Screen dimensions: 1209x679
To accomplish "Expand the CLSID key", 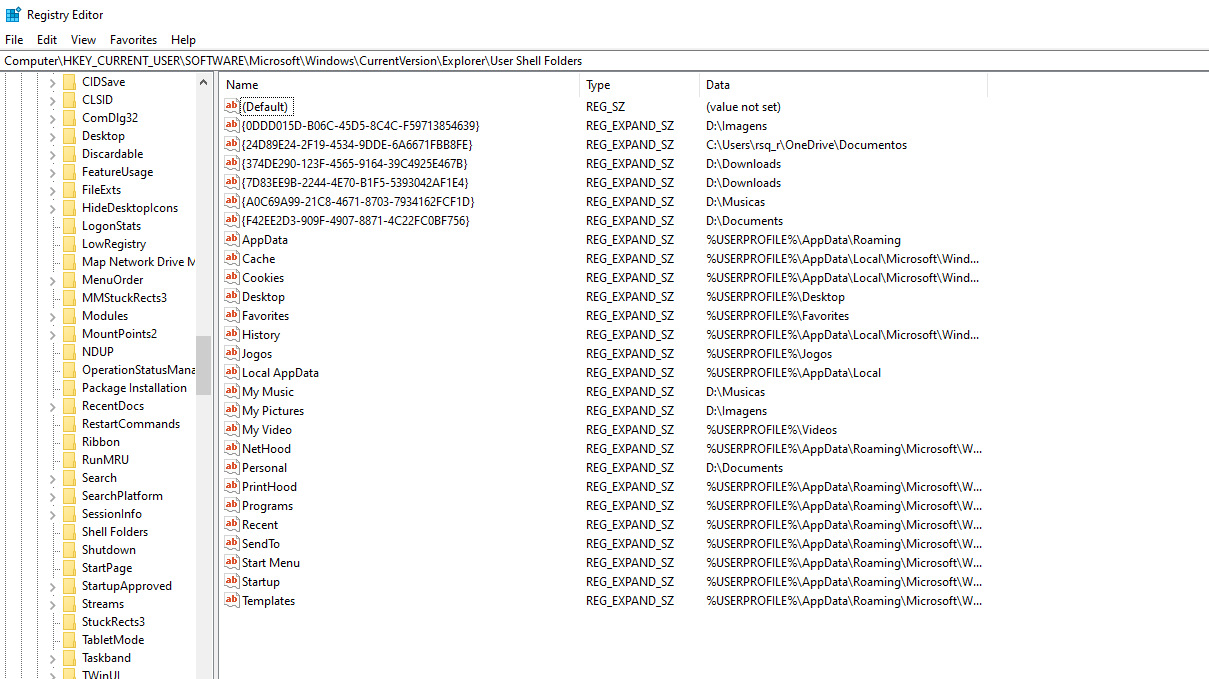I will (53, 100).
